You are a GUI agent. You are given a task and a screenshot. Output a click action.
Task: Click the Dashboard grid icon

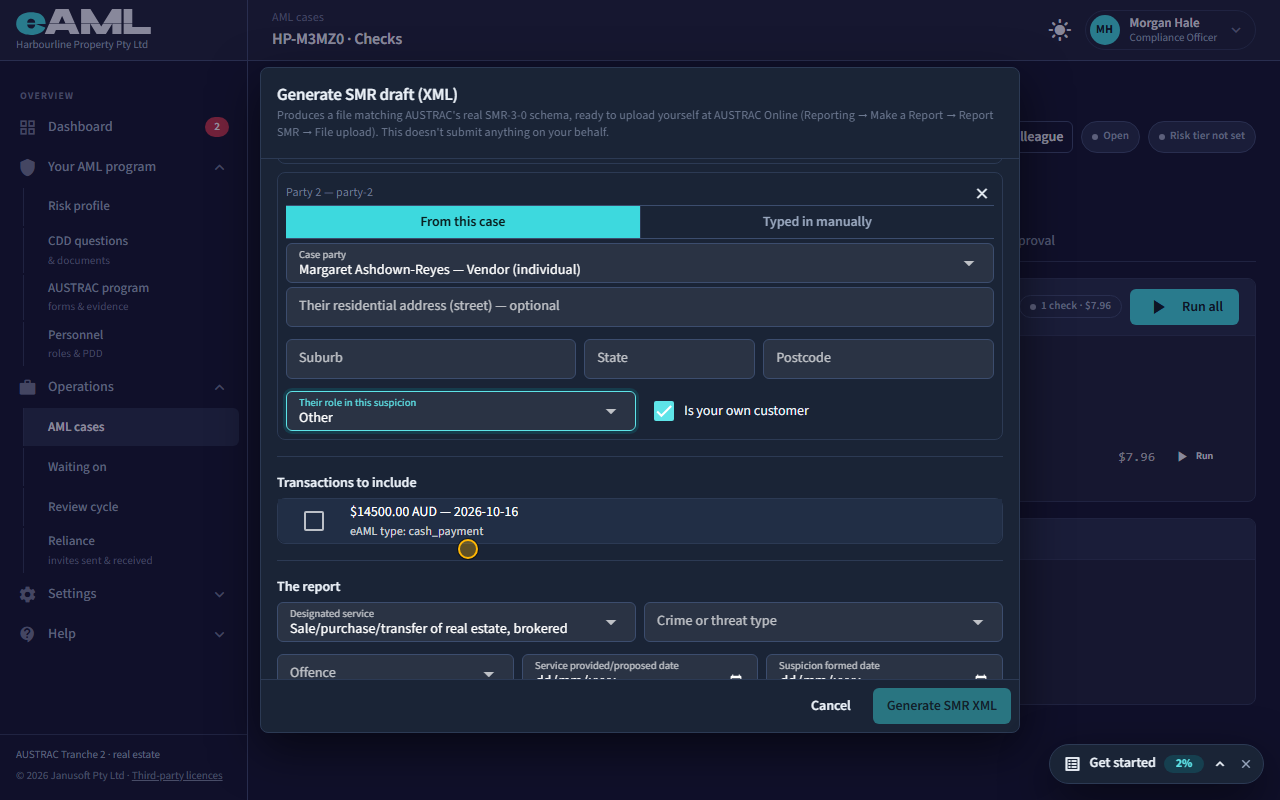(27, 127)
